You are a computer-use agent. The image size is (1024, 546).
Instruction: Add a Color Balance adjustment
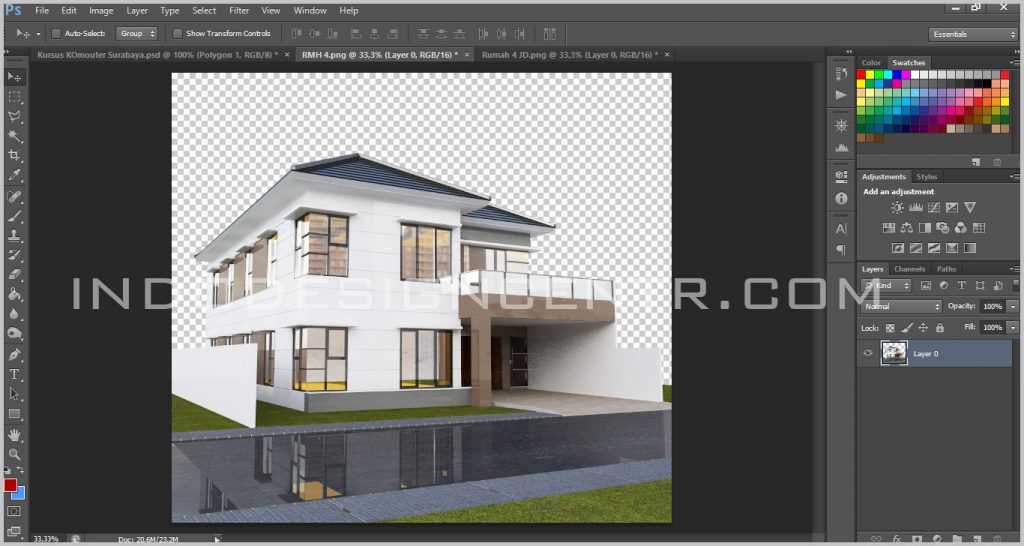(906, 228)
